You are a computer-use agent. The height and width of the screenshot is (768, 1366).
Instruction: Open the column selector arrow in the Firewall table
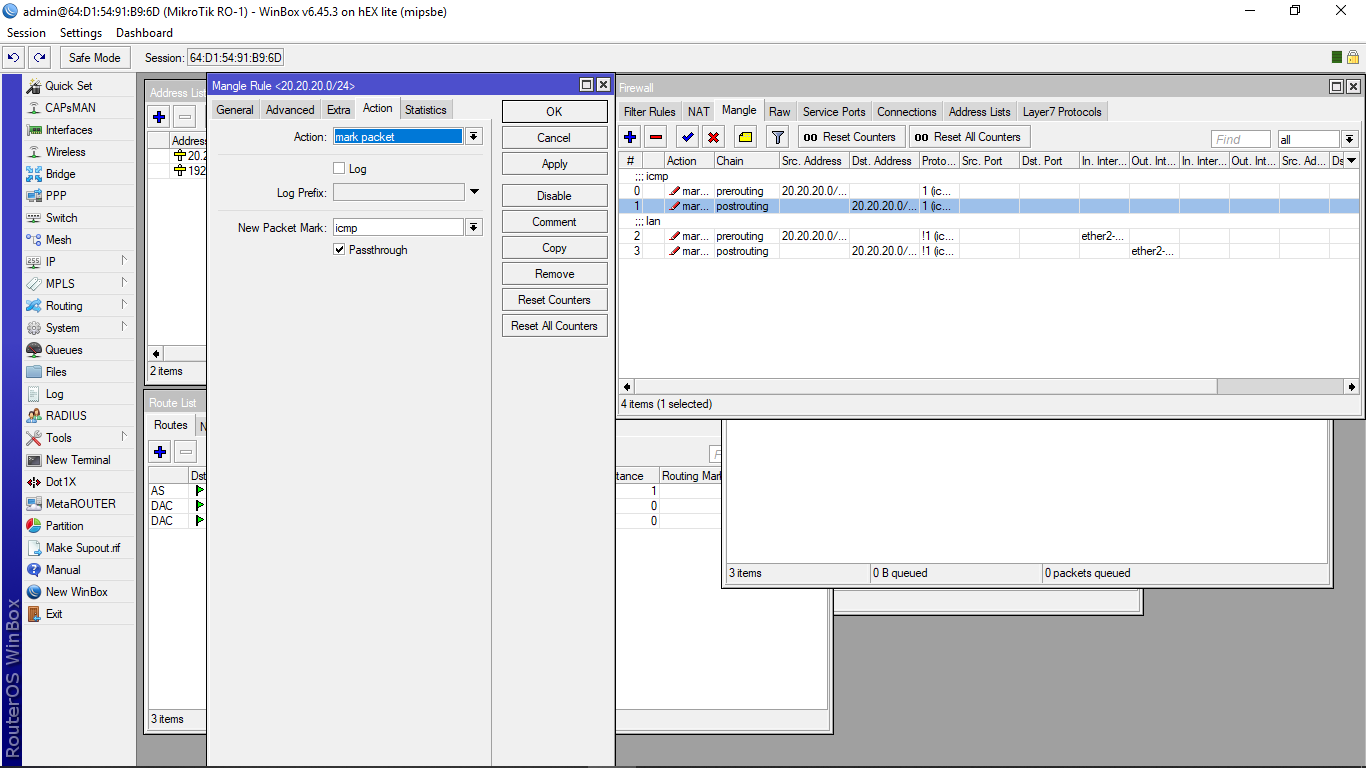pyautogui.click(x=1352, y=161)
